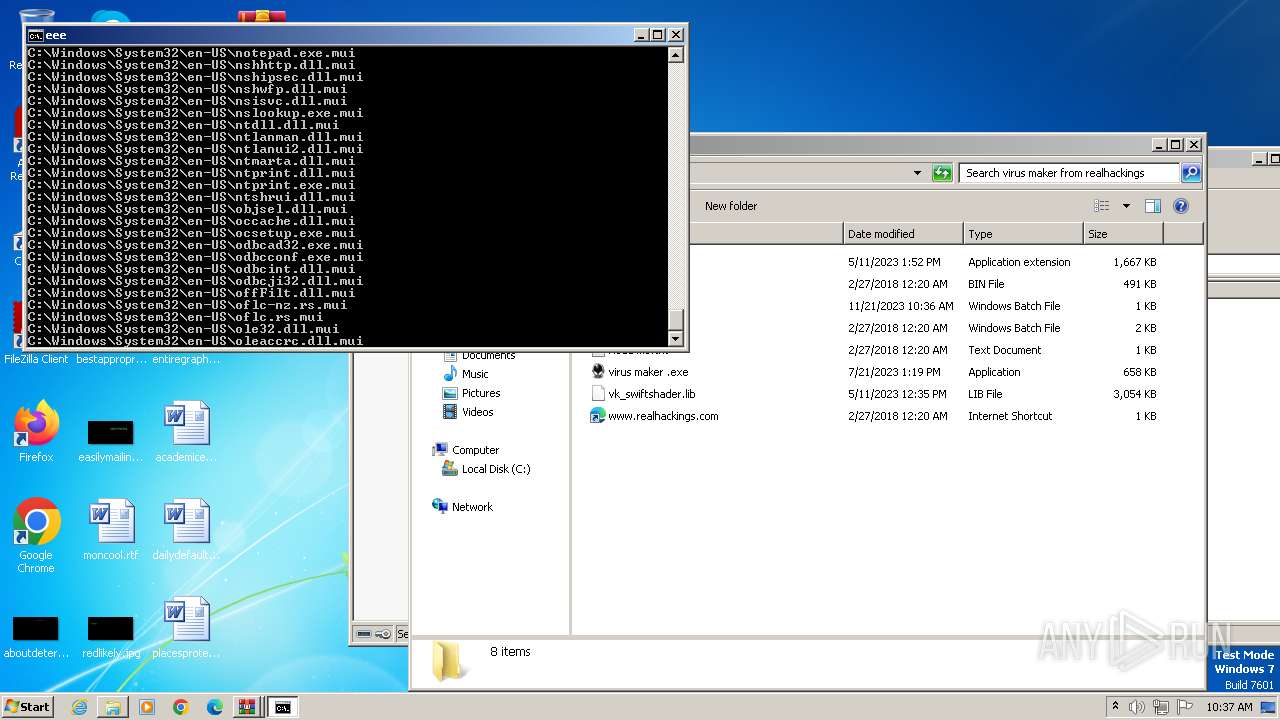Open the Firefox desktop shortcut
Image resolution: width=1280 pixels, height=720 pixels.
pyautogui.click(x=36, y=433)
